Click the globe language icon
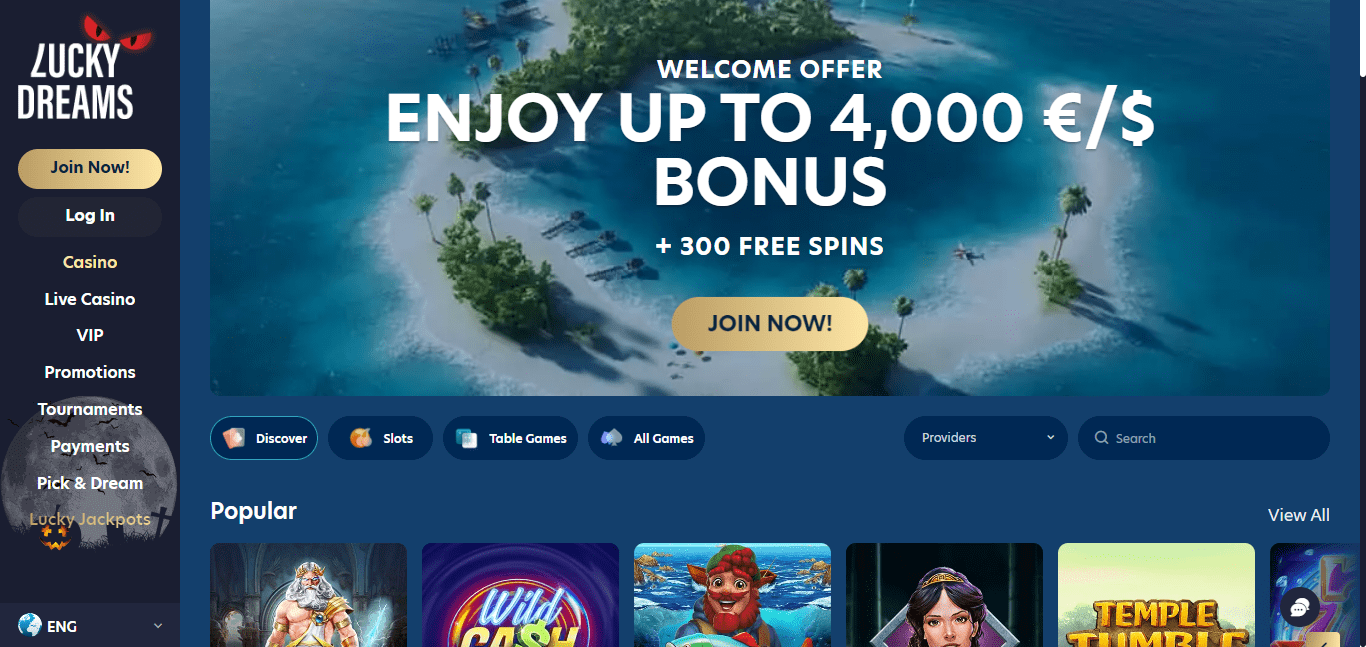 point(29,626)
